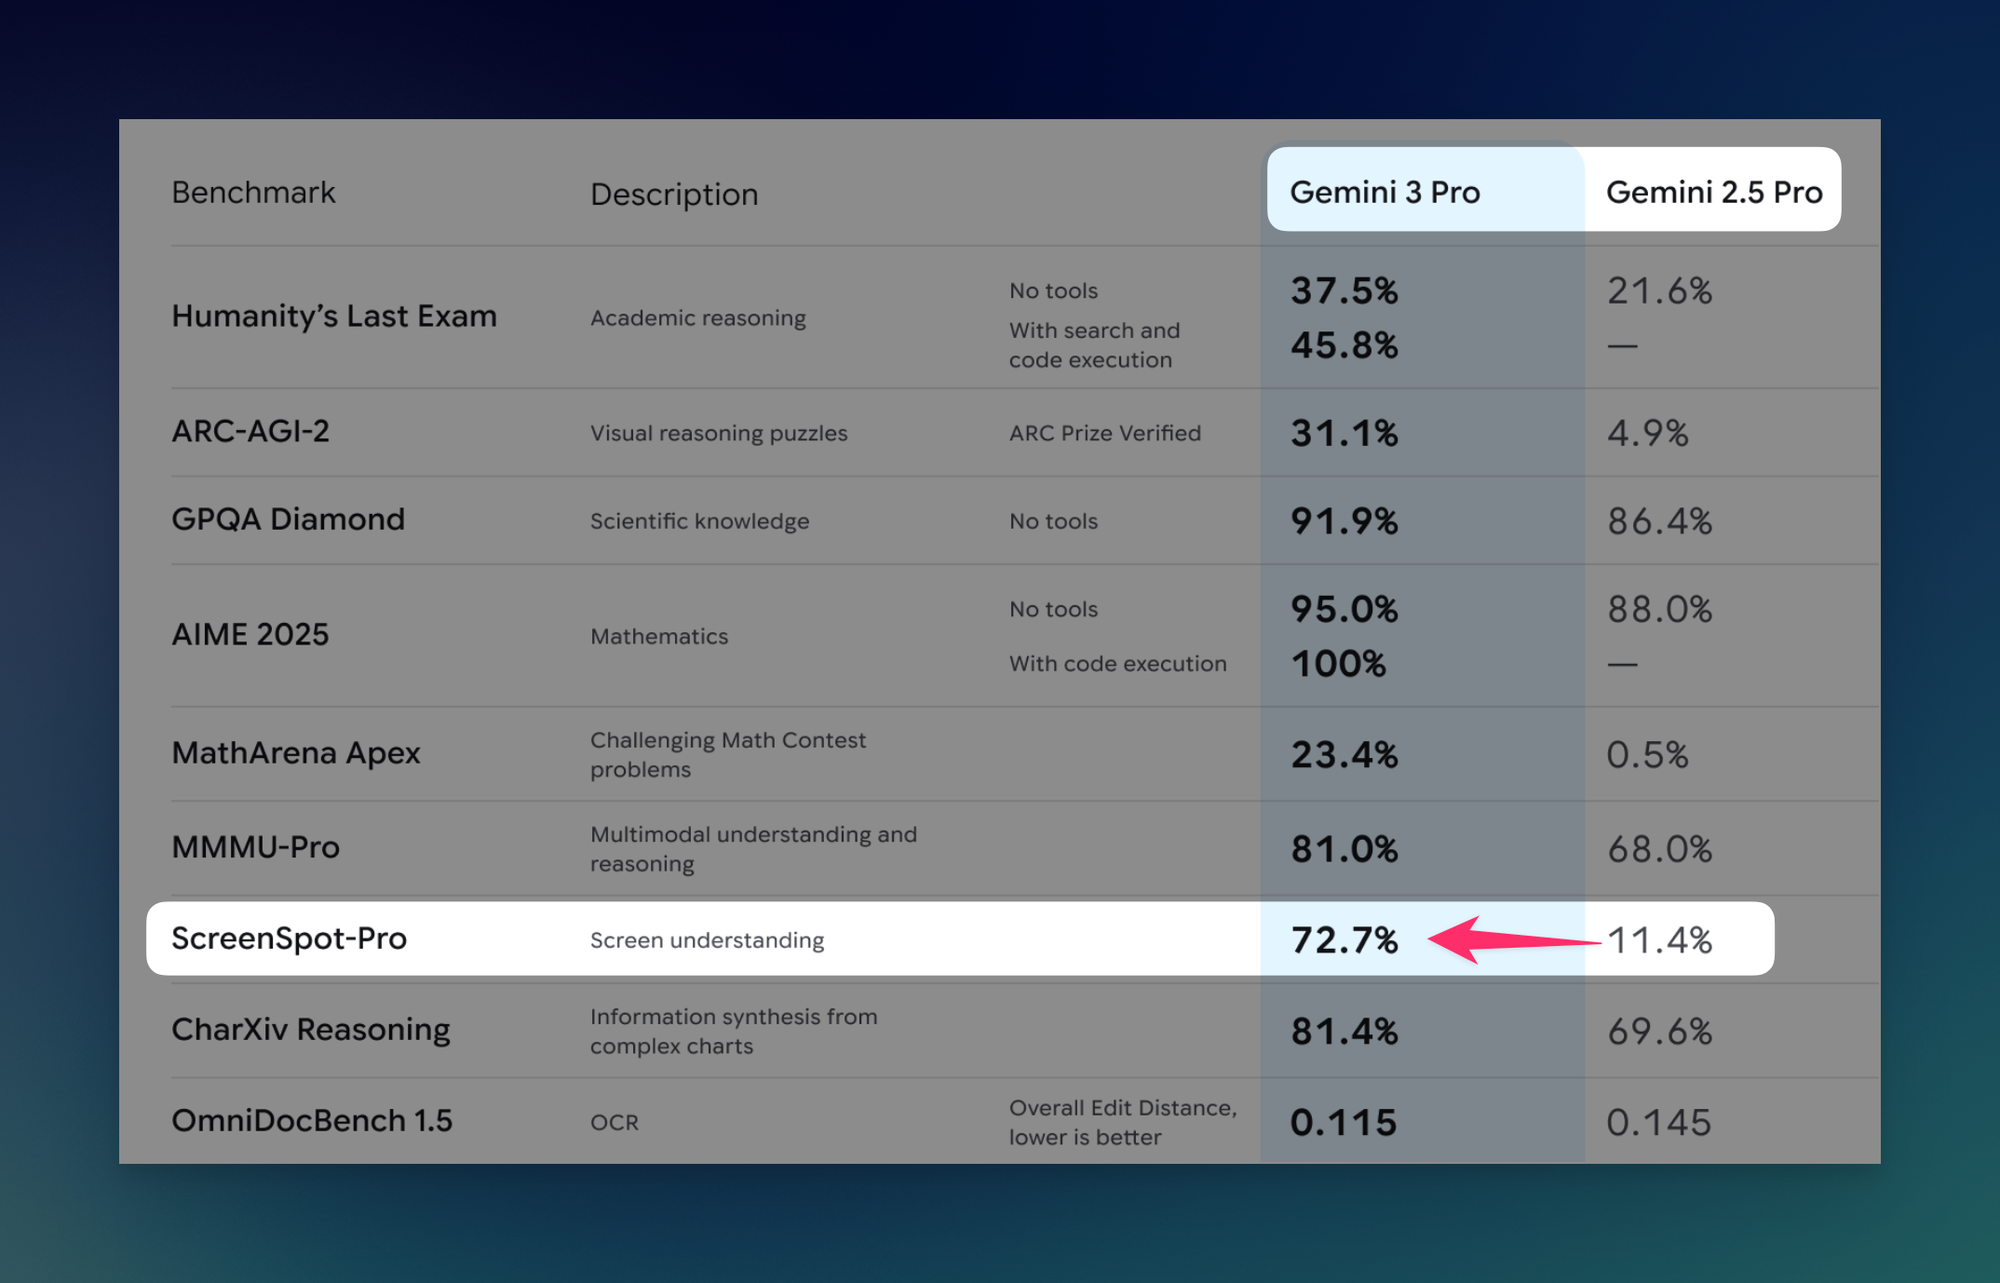Click the 0.115 OmniDocBench score
The image size is (2000, 1283).
coord(1342,1122)
